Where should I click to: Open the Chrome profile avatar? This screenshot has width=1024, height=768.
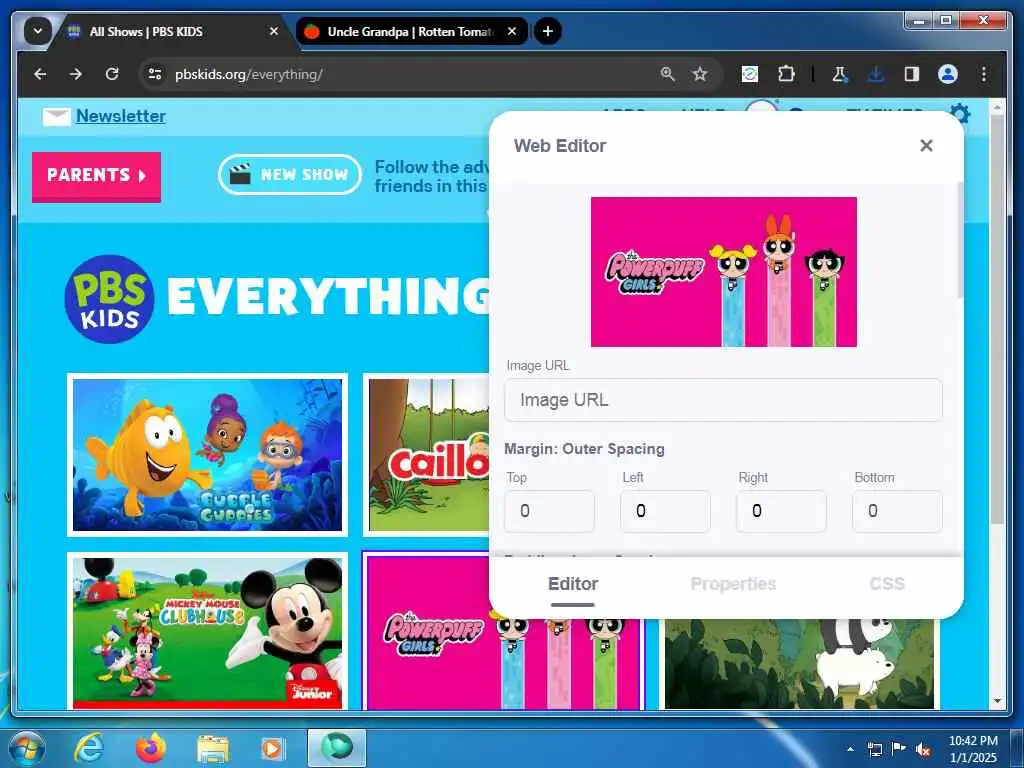tap(948, 74)
